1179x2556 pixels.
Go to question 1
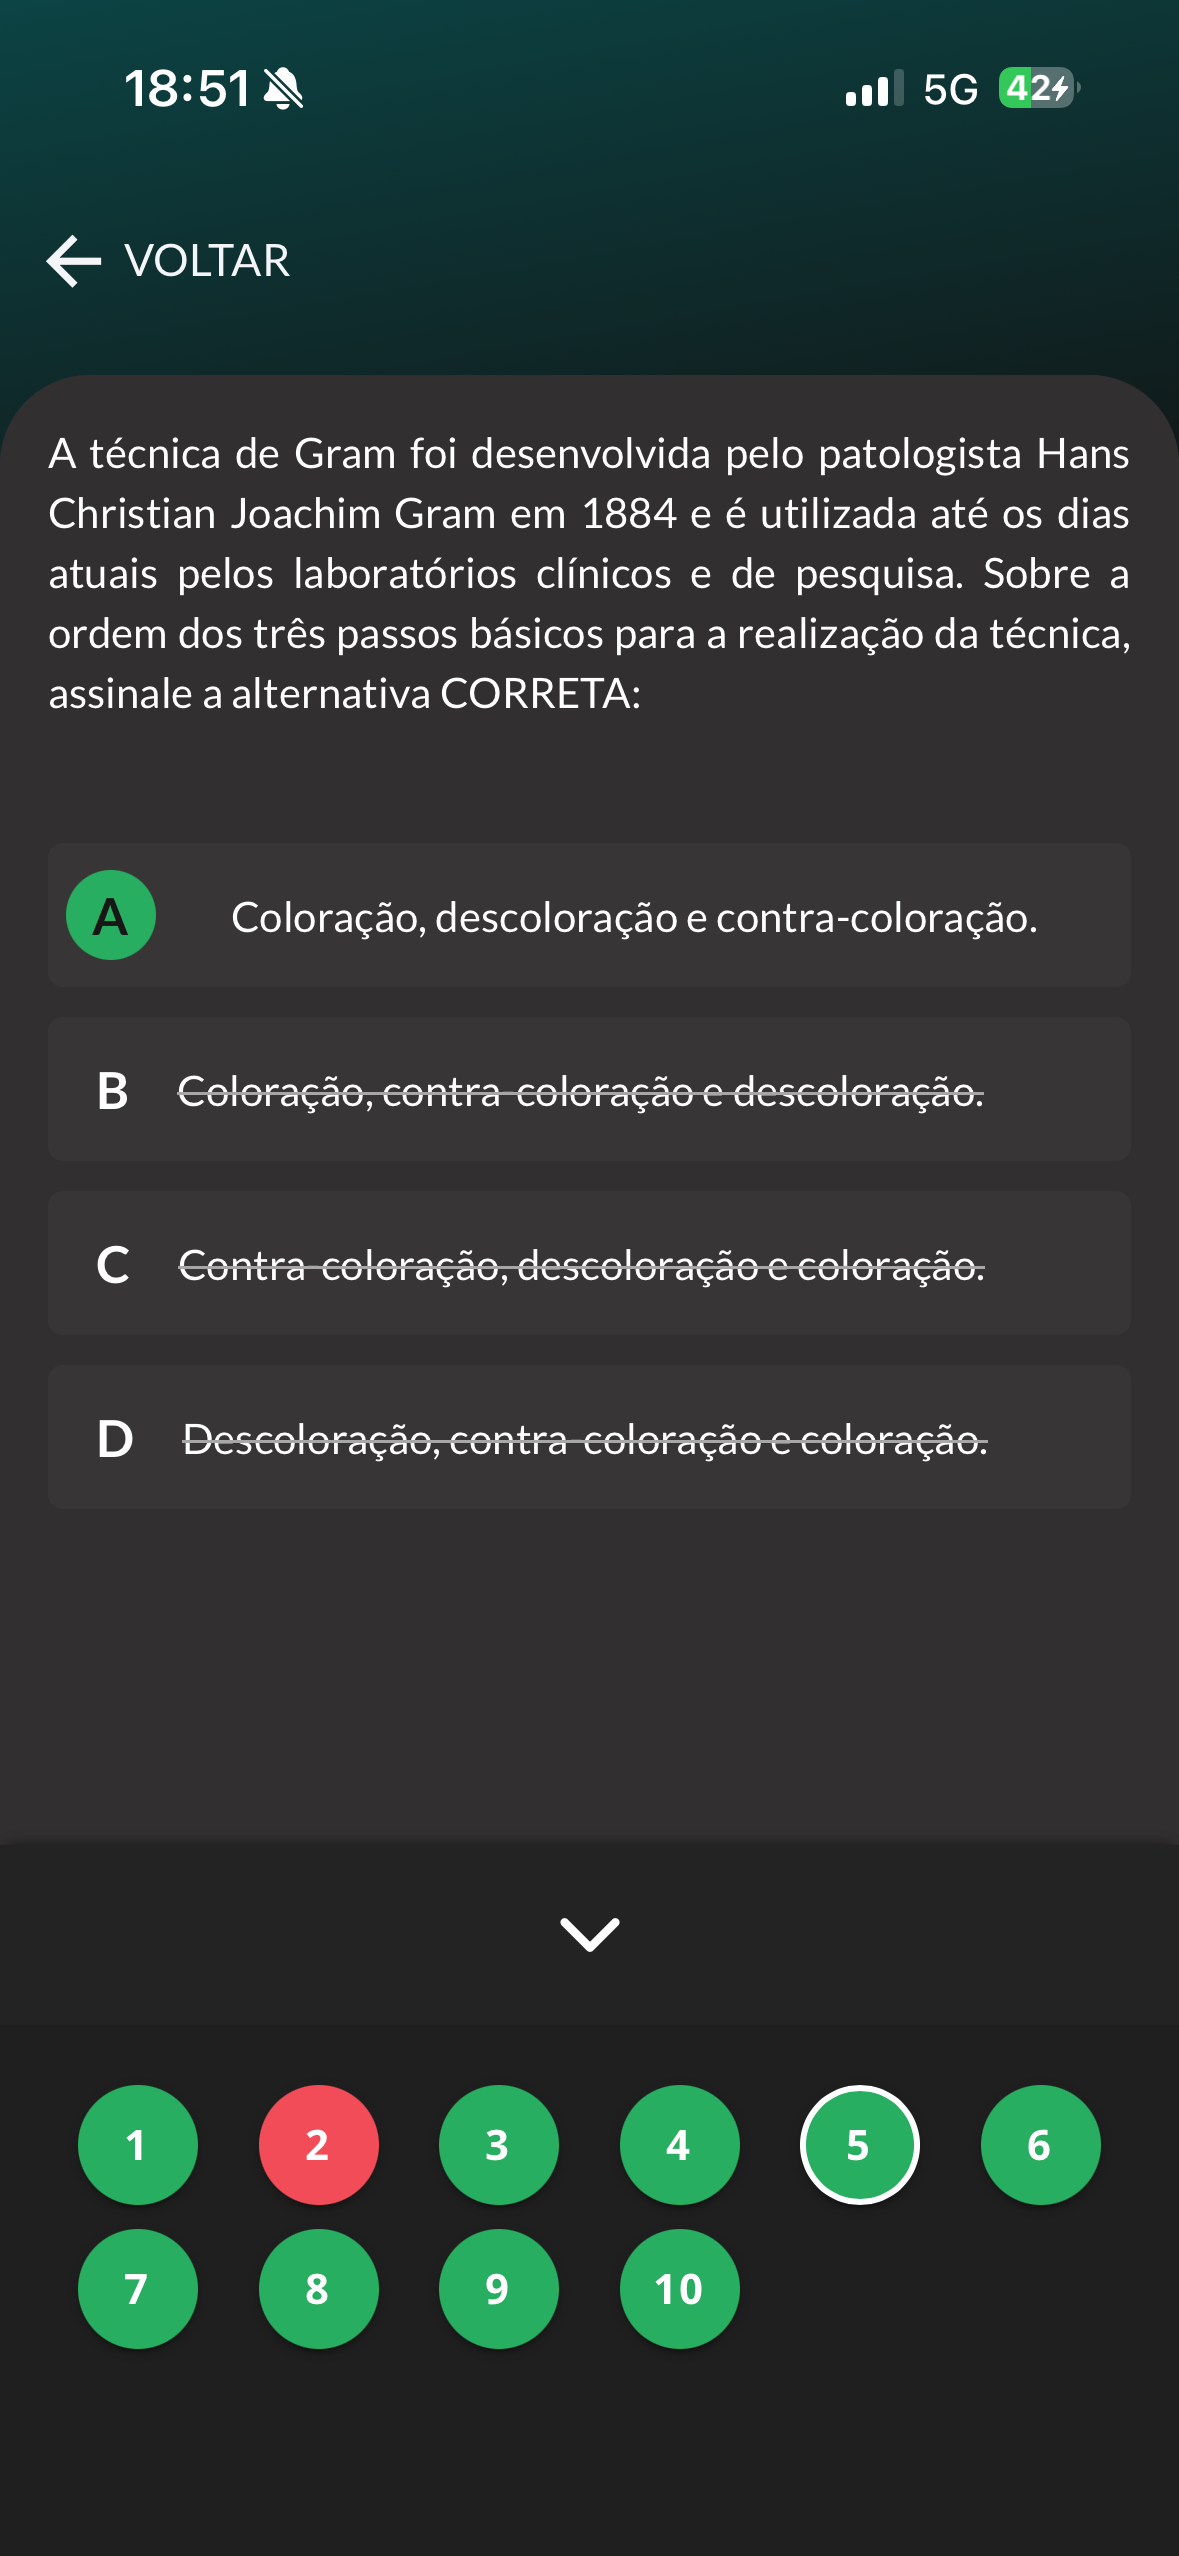coord(138,2144)
